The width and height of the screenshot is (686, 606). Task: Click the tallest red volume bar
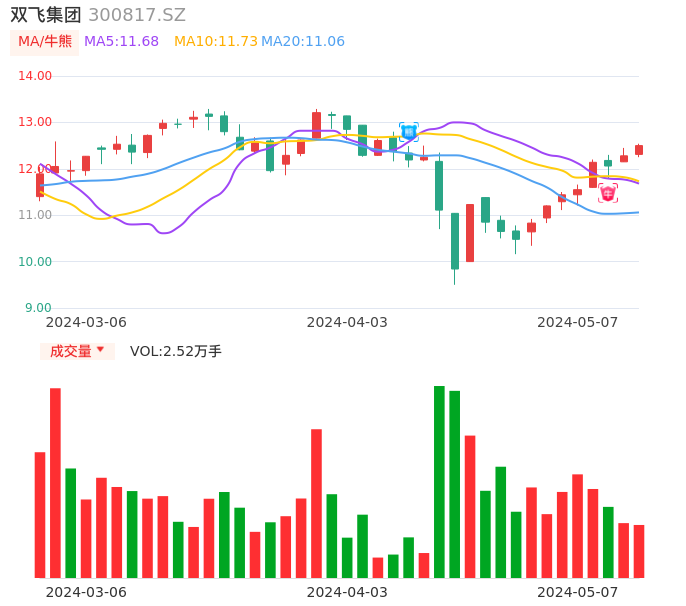pyautogui.click(x=55, y=482)
